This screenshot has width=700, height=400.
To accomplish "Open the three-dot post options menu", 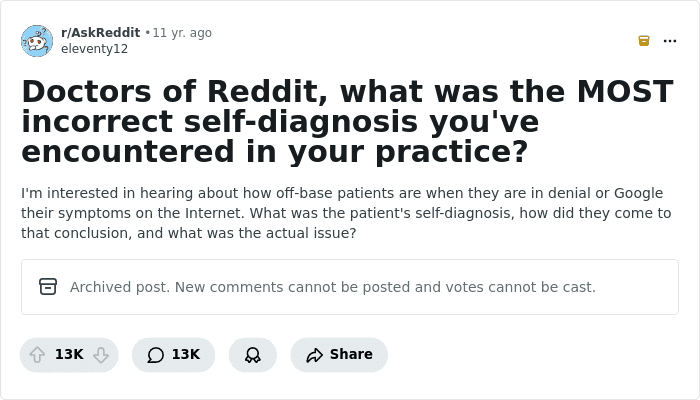I will click(670, 41).
